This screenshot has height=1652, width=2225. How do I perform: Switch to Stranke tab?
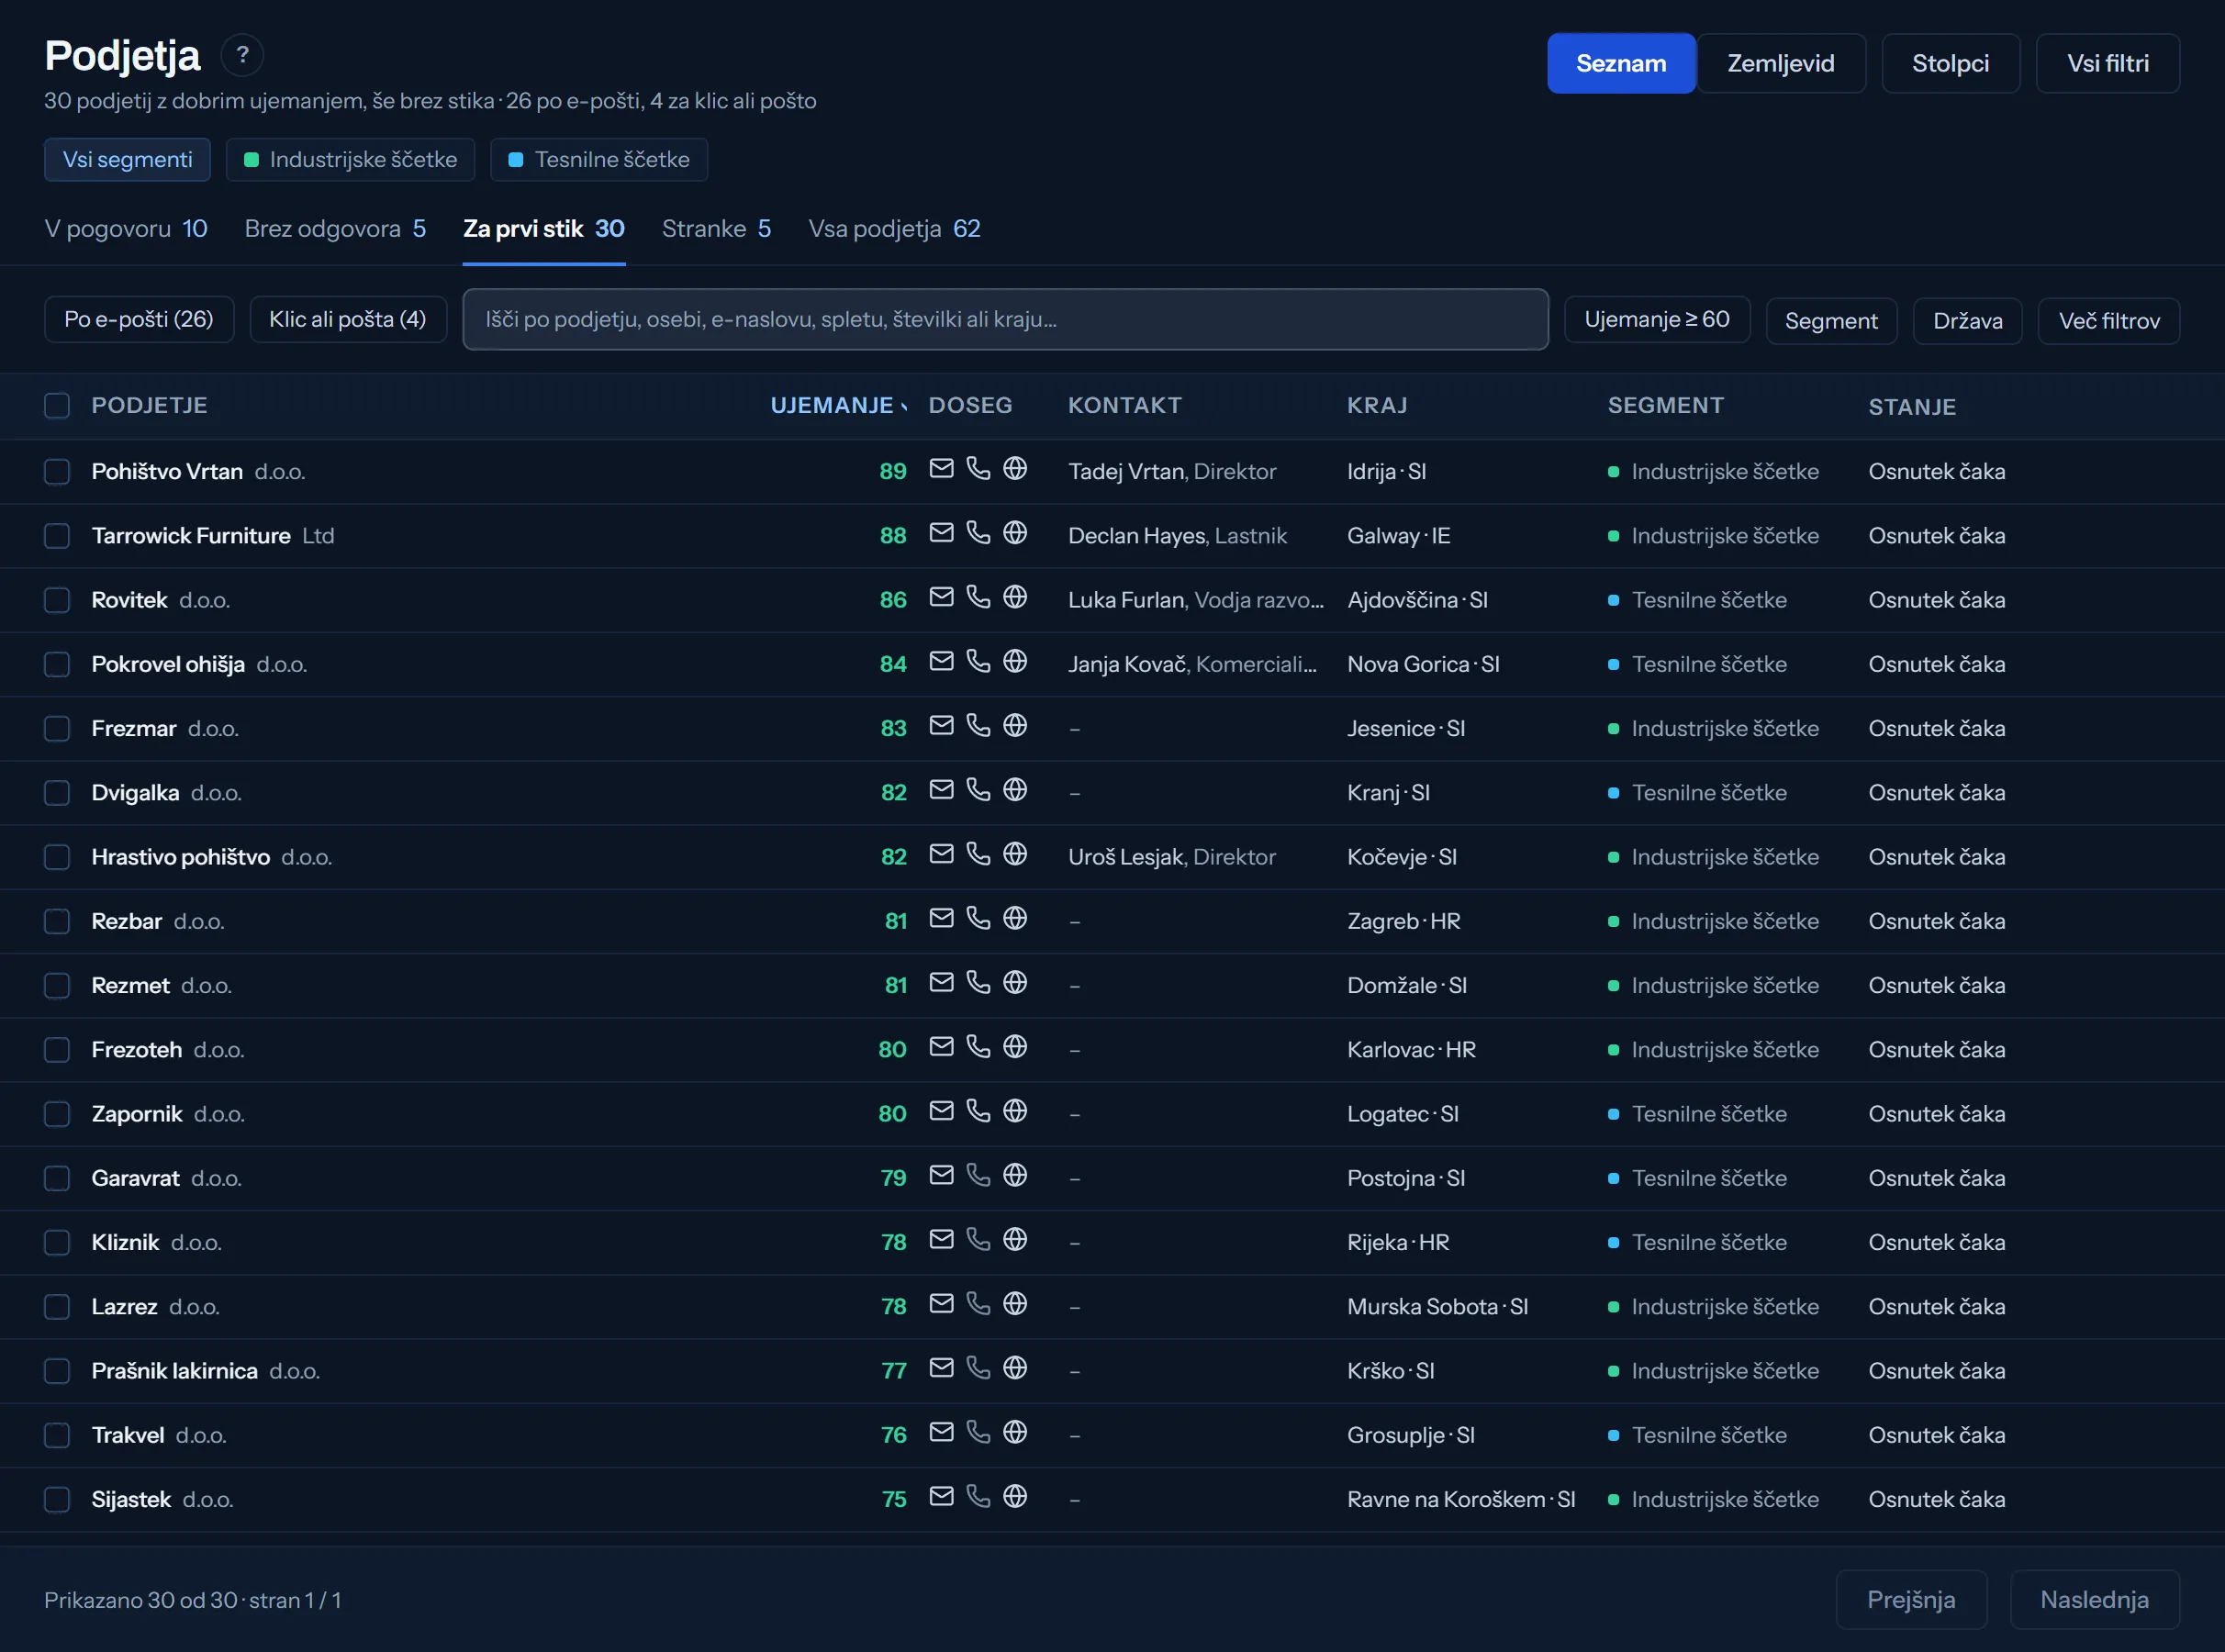(x=716, y=229)
